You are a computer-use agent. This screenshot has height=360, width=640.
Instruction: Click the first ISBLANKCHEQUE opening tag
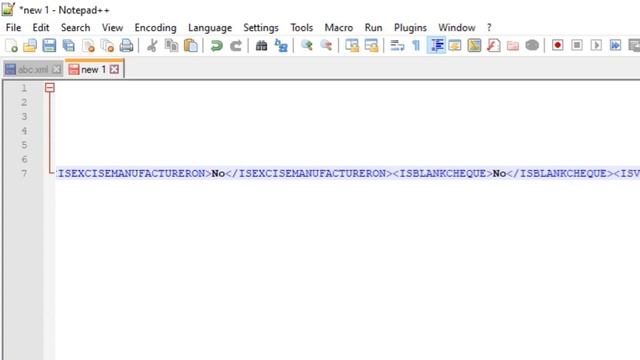coord(443,173)
